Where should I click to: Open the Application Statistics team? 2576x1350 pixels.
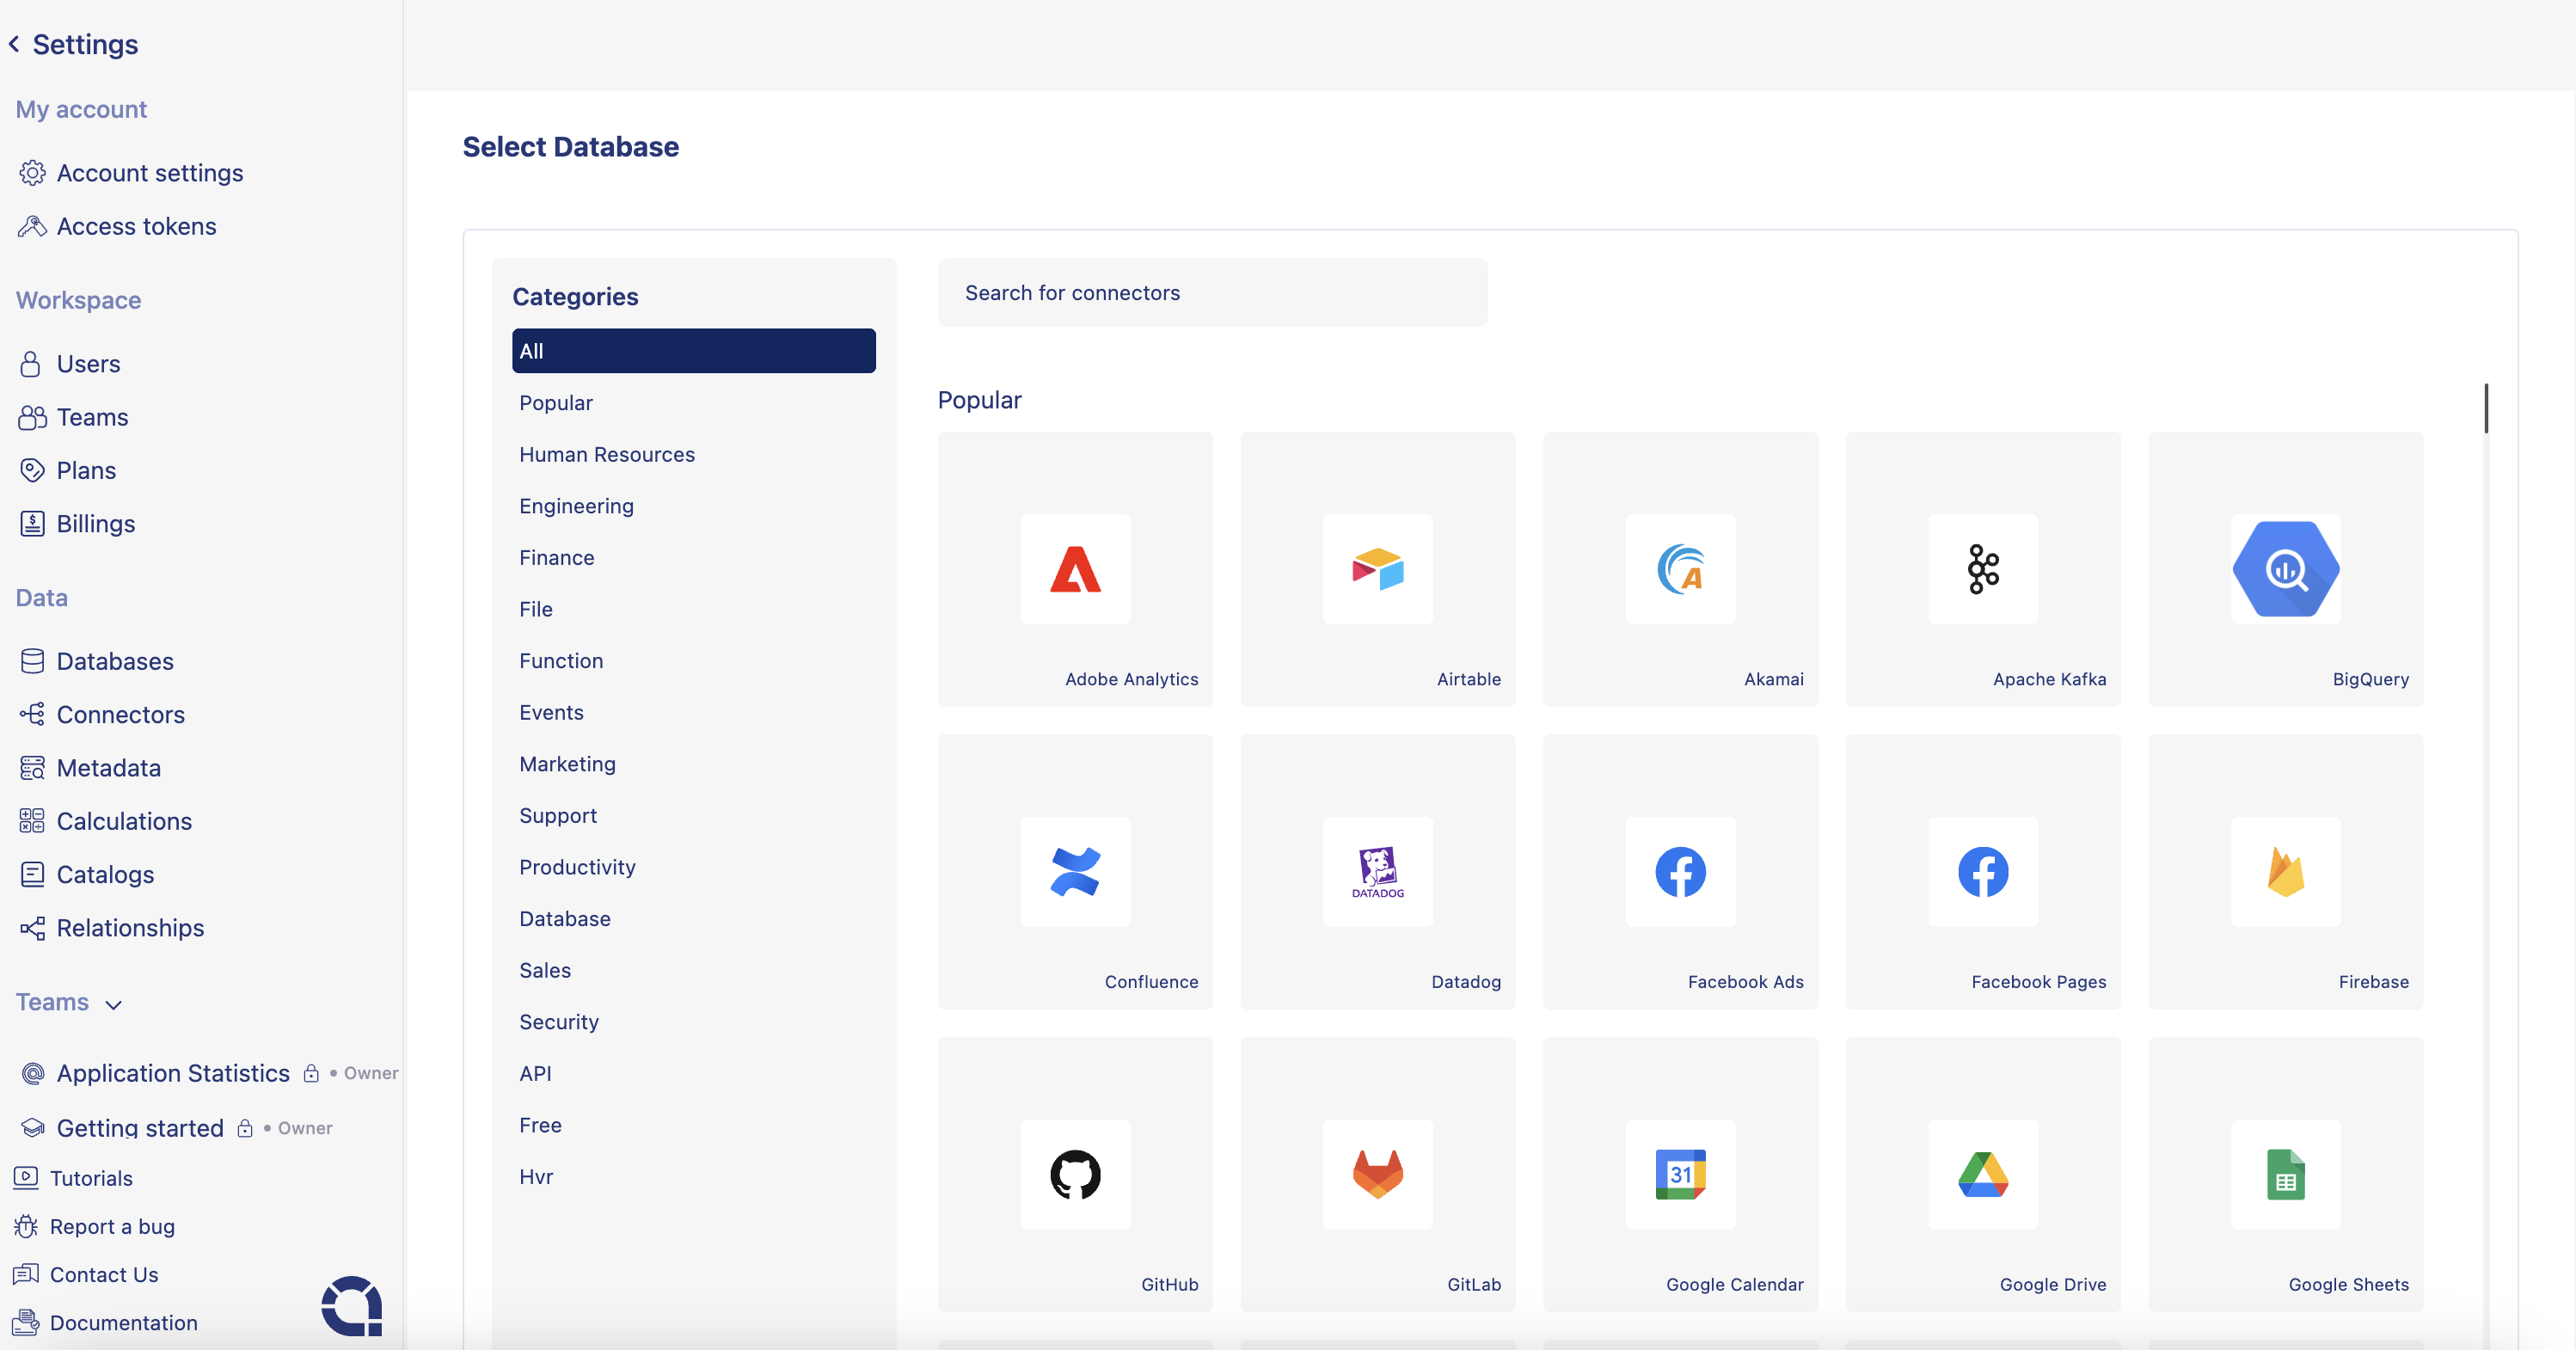point(173,1073)
